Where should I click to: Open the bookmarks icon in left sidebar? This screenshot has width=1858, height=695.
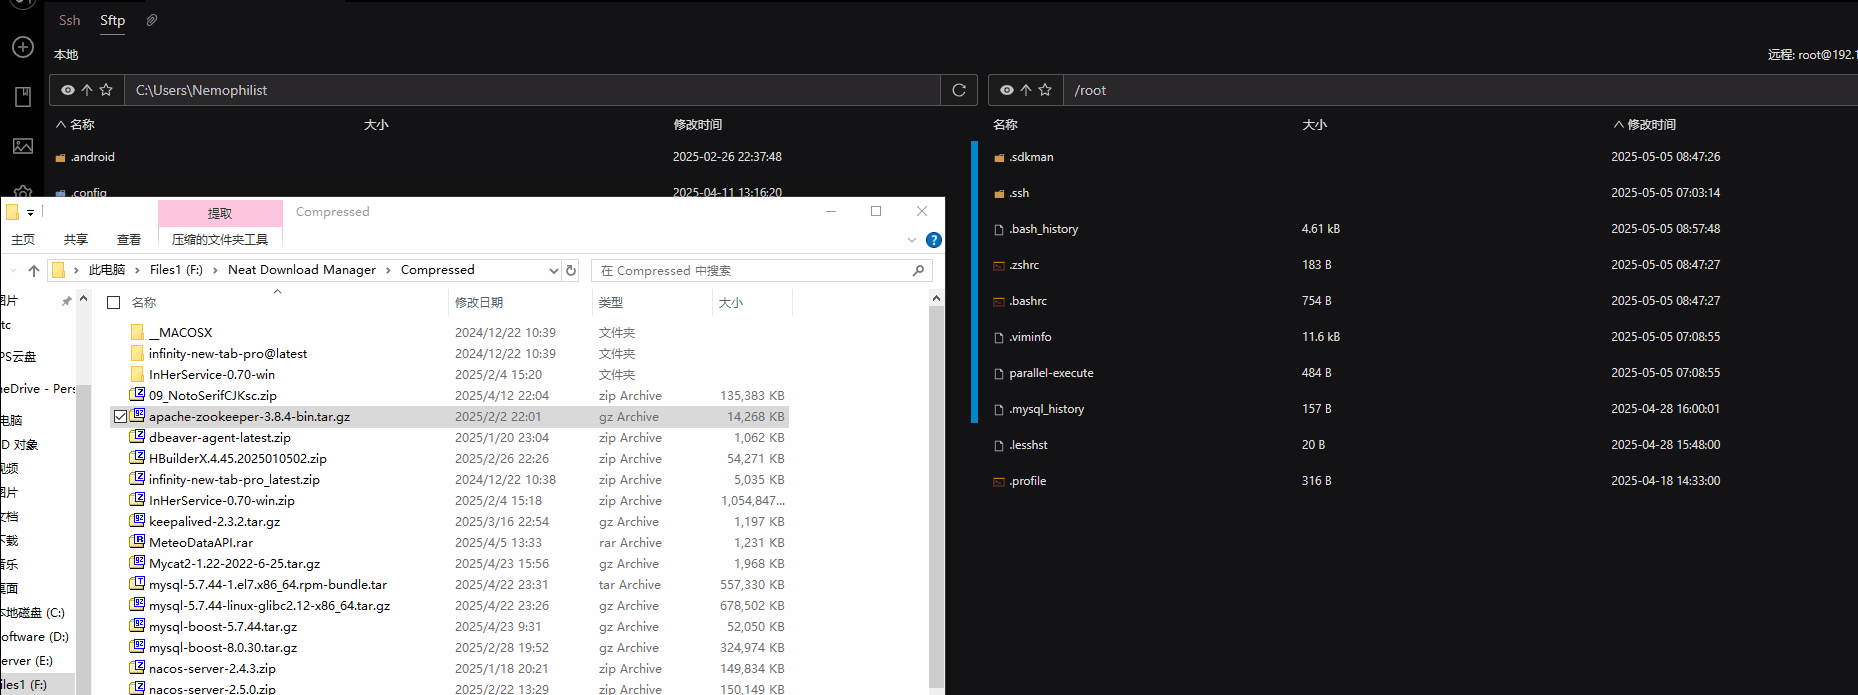click(23, 97)
